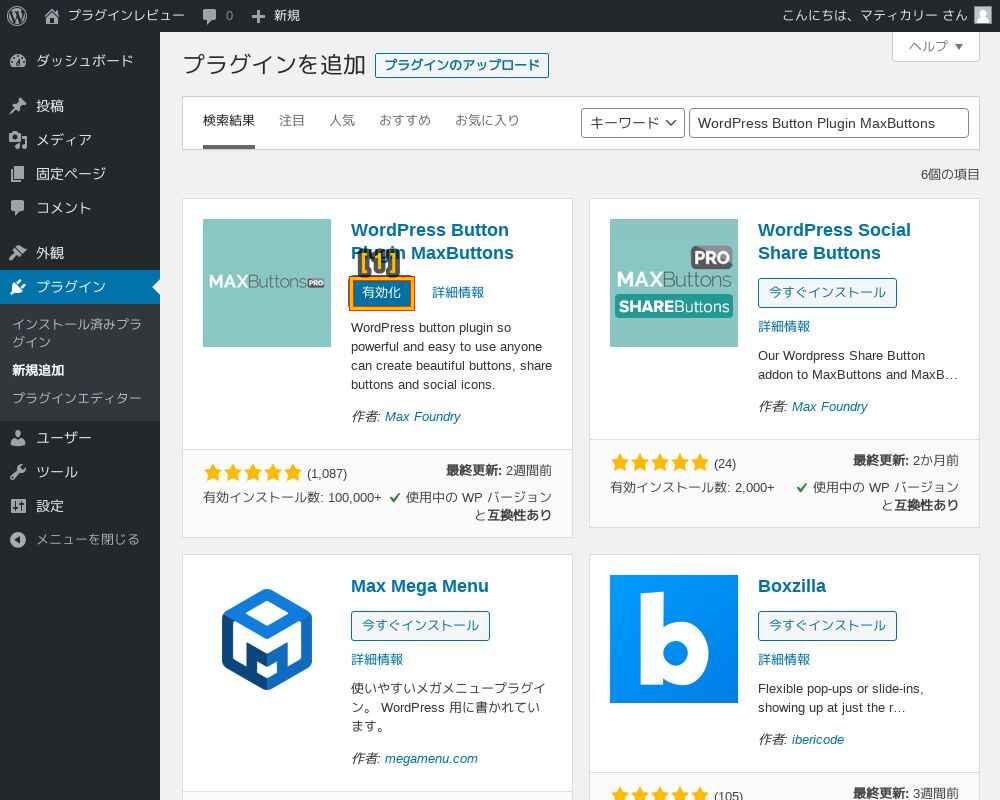This screenshot has height=800, width=1000.
Task: Open メディア media icon in sidebar
Action: [x=18, y=140]
